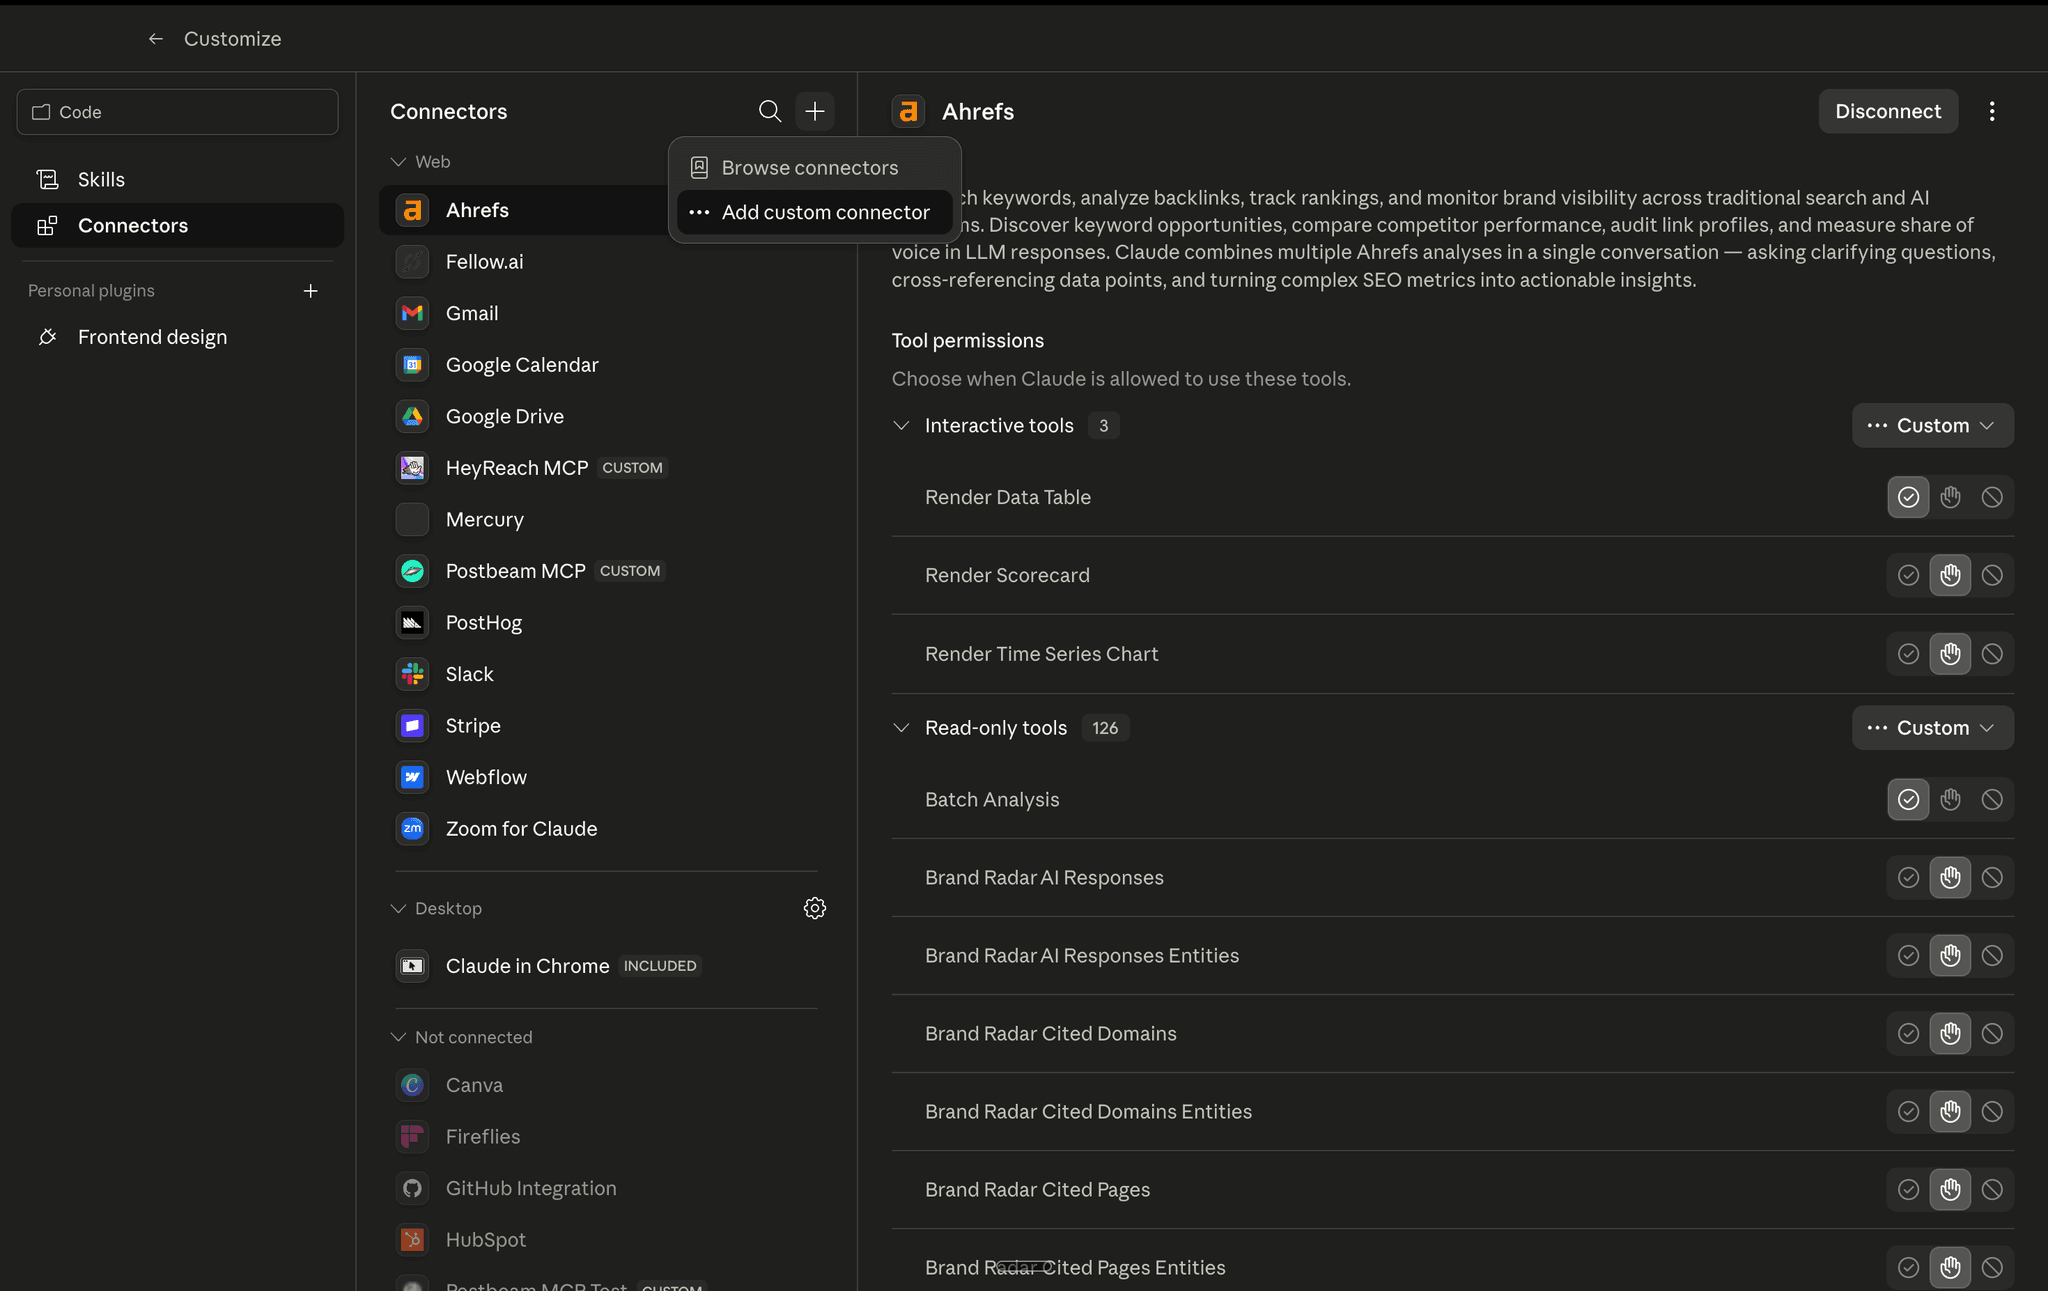Block Brand Radar AI Responses Entities
This screenshot has height=1291, width=2048.
1992,955
